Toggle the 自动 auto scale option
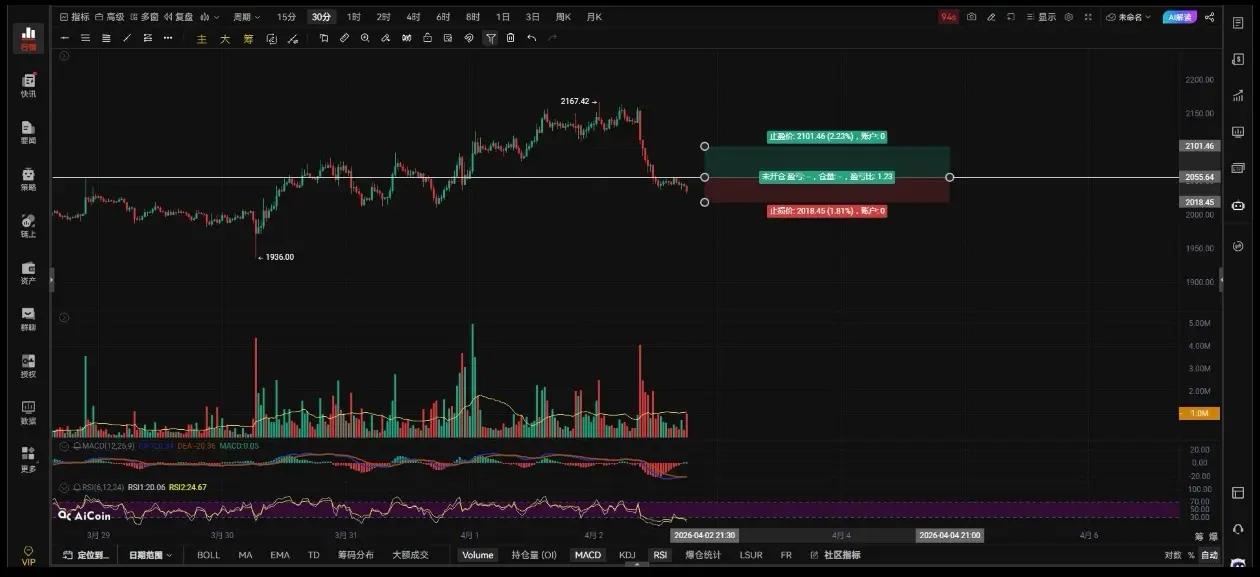Image resolution: width=1260 pixels, height=577 pixels. coord(1209,554)
